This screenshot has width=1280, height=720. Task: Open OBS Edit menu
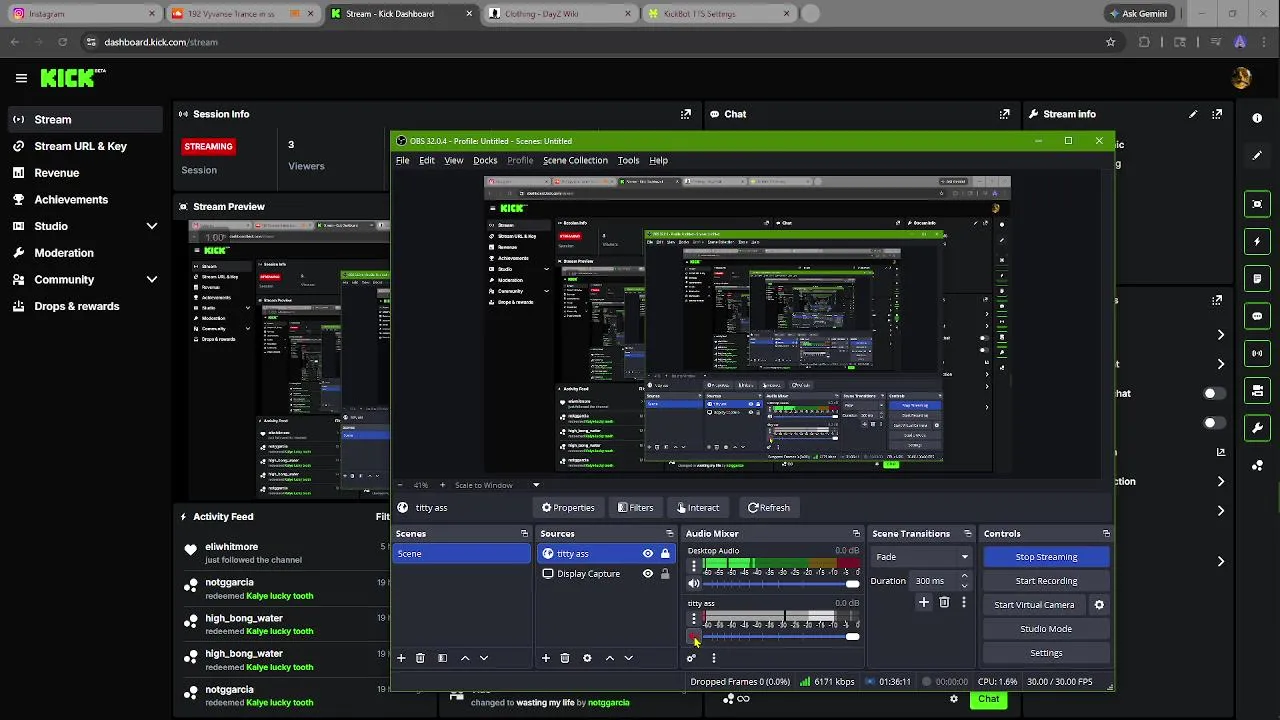pos(427,160)
